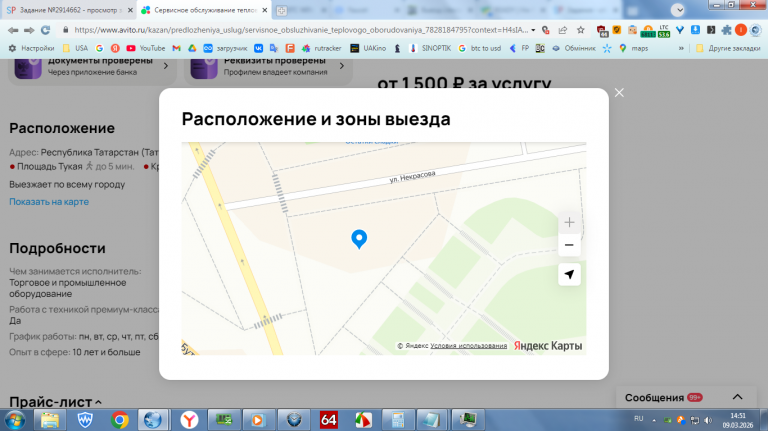The height and width of the screenshot is (431, 768).
Task: Open Документы проверены badge arrow
Action: pos(166,66)
